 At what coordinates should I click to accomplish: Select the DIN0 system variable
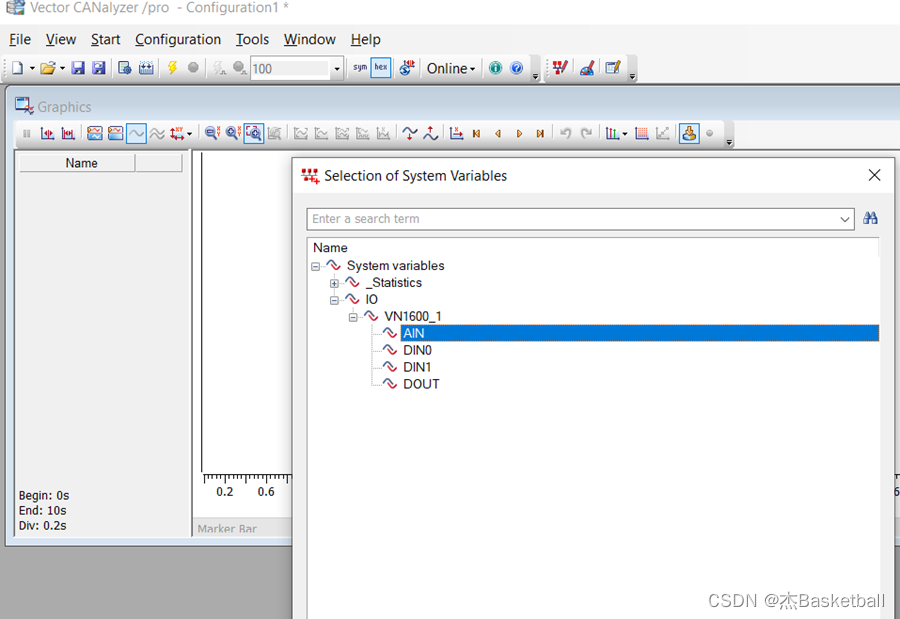(x=417, y=350)
